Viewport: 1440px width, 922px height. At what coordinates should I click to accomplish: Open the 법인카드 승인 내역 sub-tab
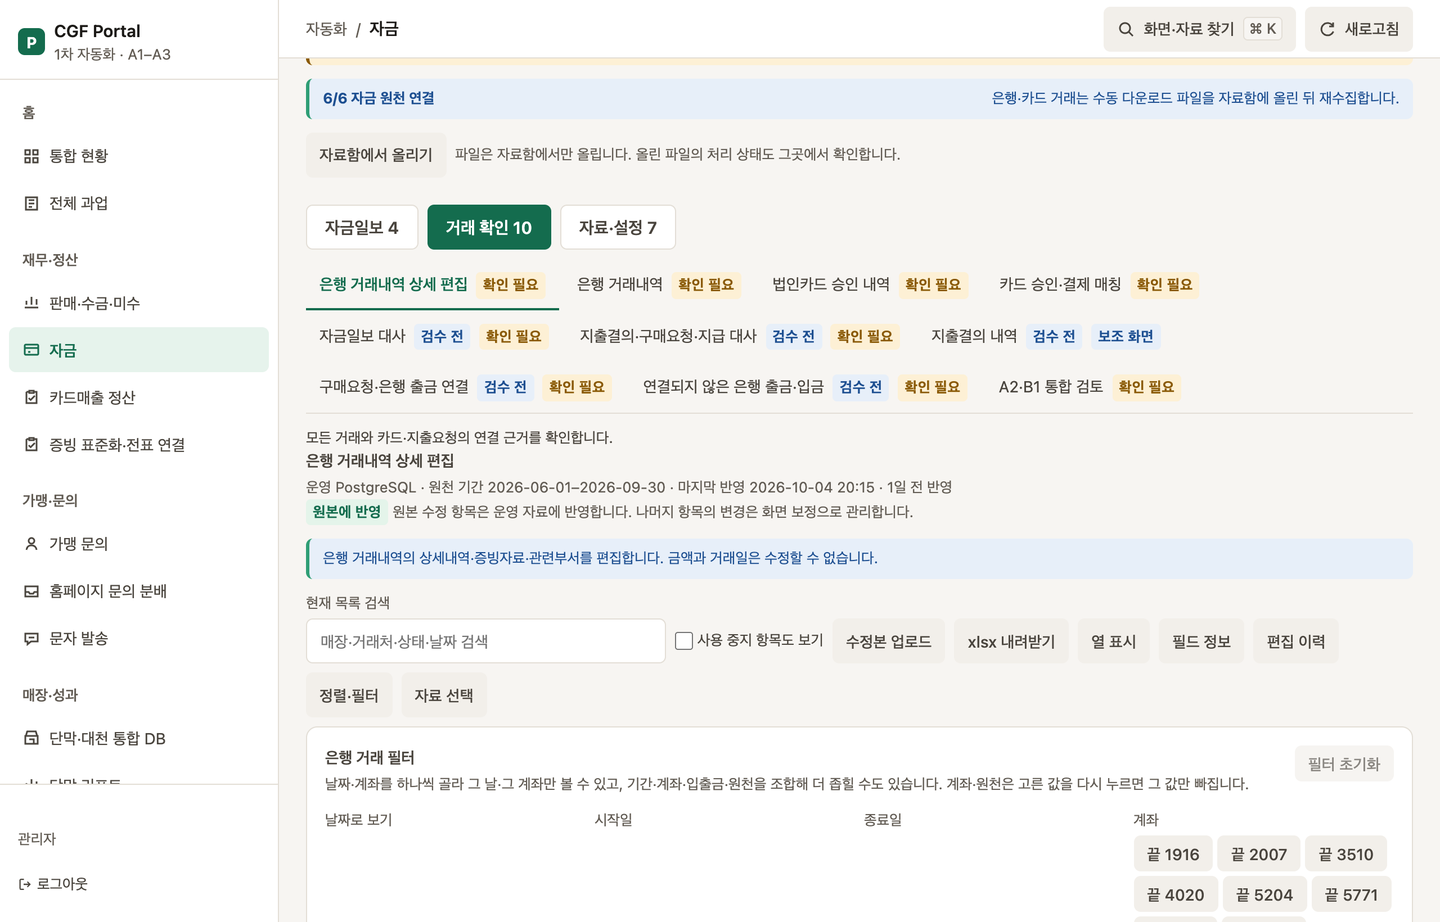point(869,284)
